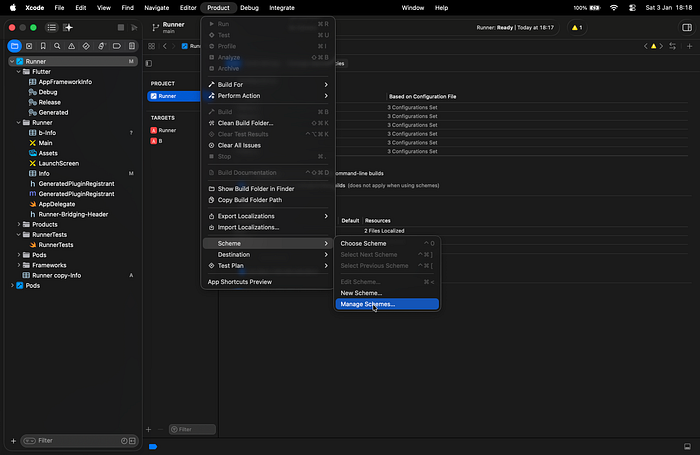Expand the Pods project at bottom
Viewport: 700px width, 455px height.
pos(12,285)
